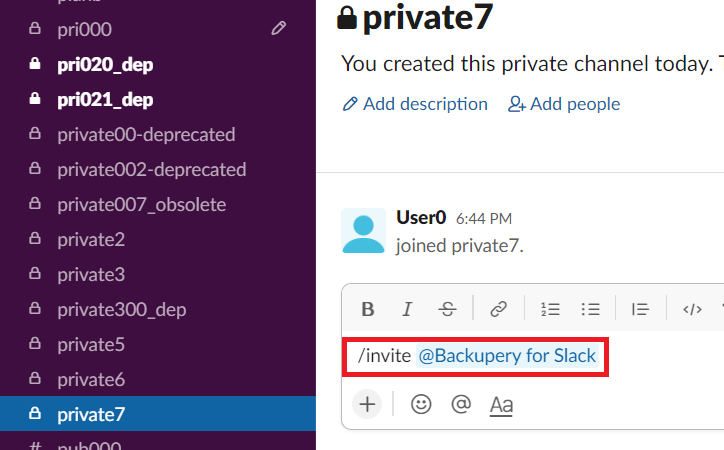Toggle formatting toolbar with Aa button
This screenshot has width=724, height=450.
click(501, 405)
